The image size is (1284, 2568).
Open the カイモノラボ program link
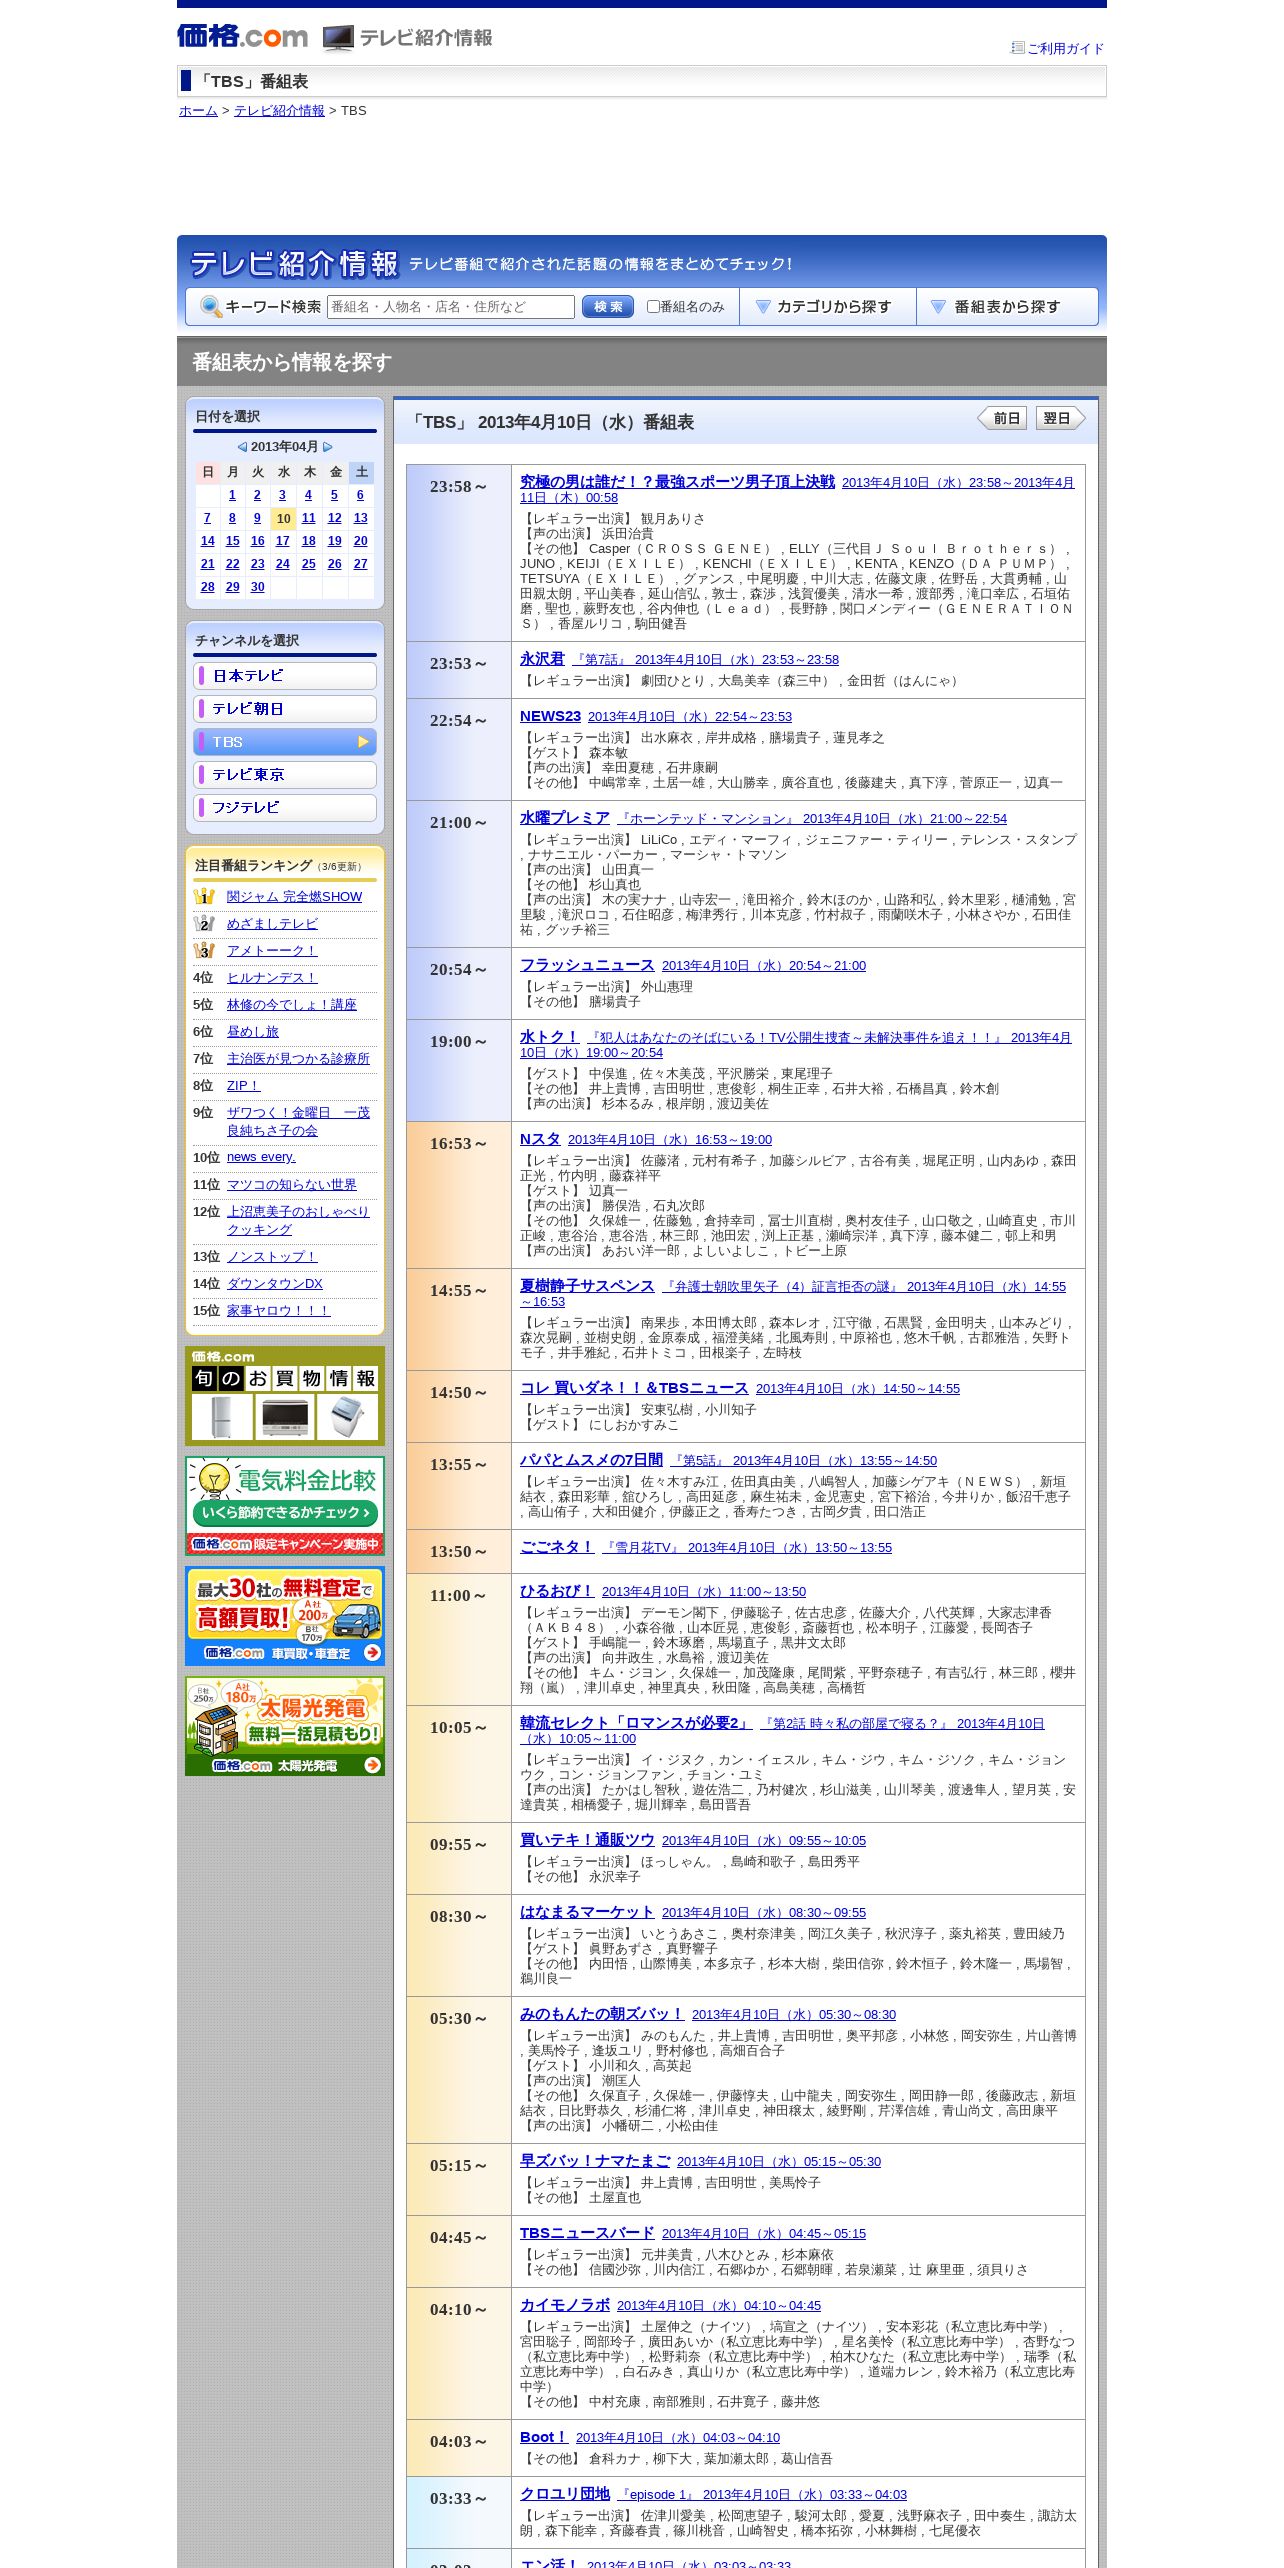tap(565, 2305)
